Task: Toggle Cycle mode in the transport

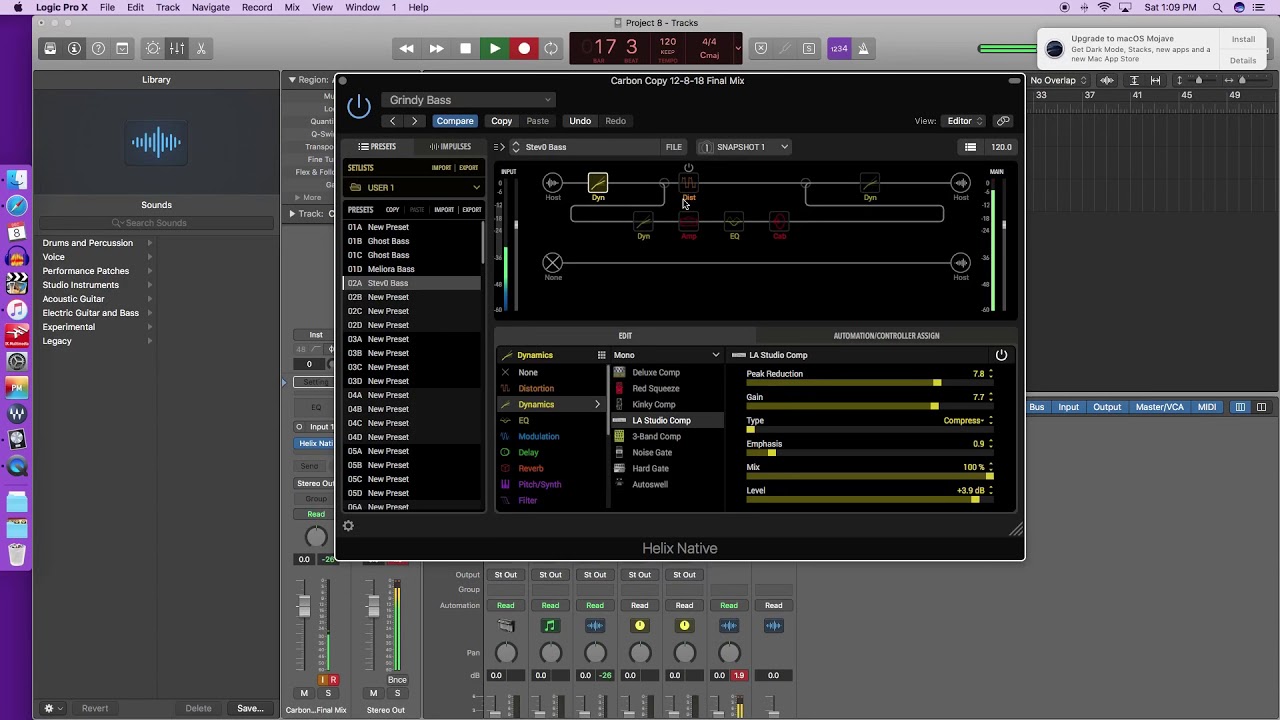Action: click(x=551, y=48)
